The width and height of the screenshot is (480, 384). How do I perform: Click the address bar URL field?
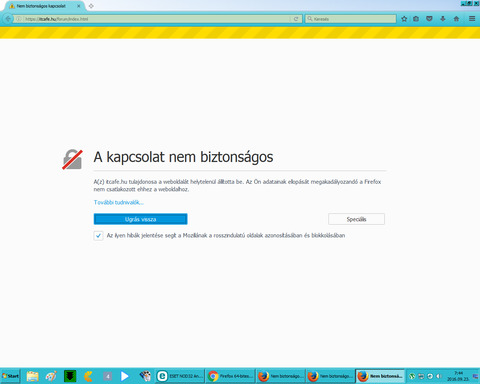pyautogui.click(x=157, y=19)
